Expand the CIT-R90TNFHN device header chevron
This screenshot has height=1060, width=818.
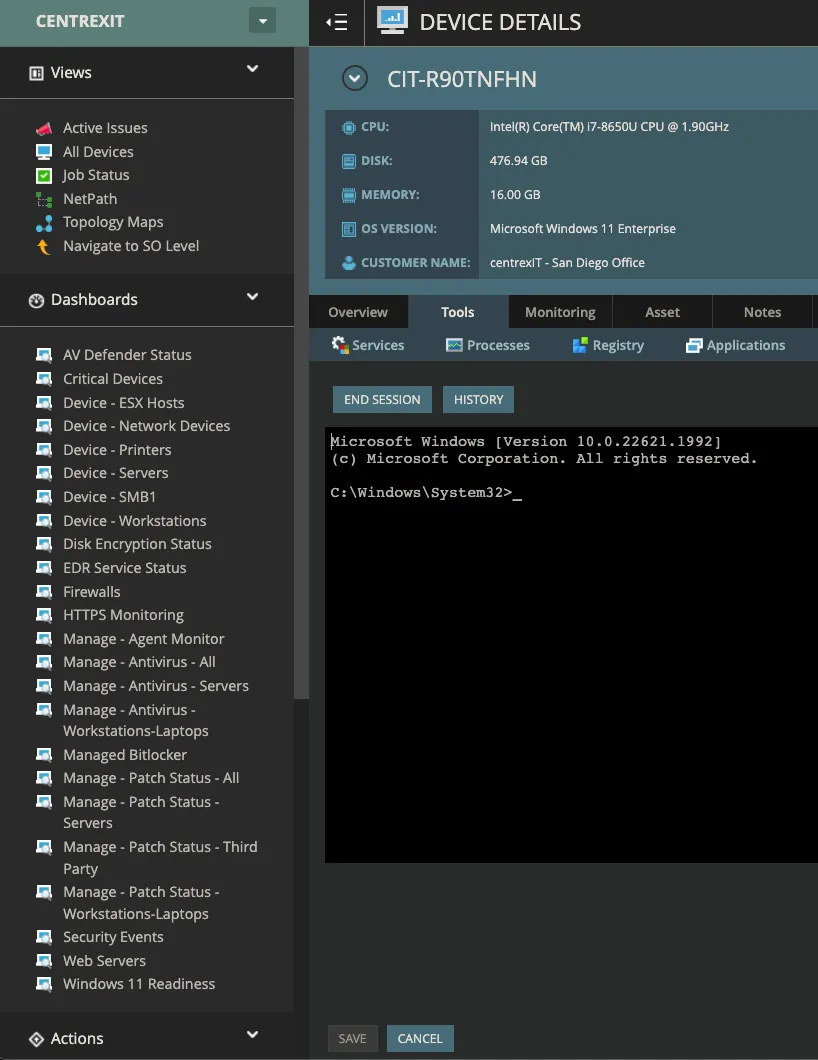coord(355,78)
